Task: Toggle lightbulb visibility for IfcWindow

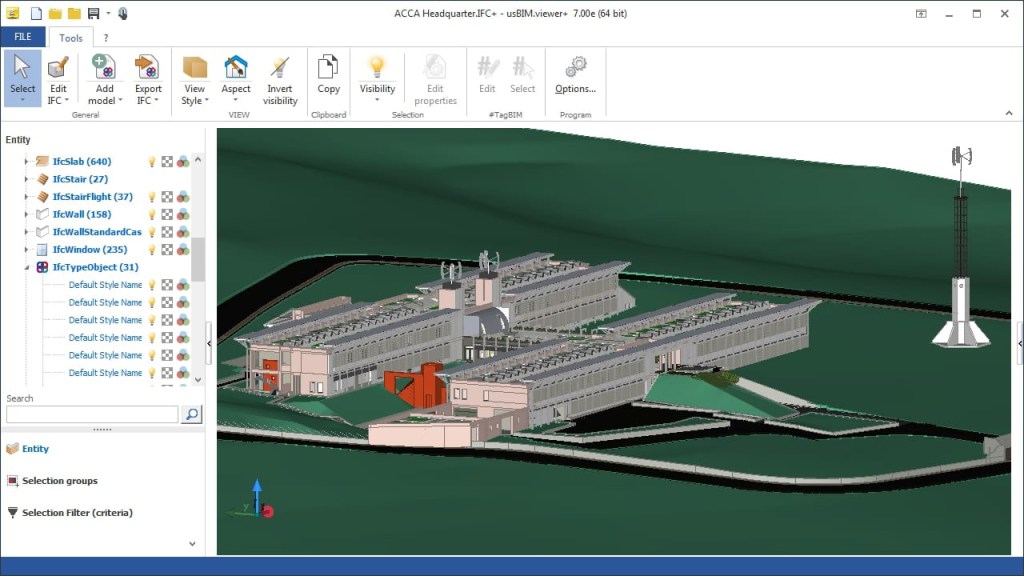Action: click(x=153, y=250)
